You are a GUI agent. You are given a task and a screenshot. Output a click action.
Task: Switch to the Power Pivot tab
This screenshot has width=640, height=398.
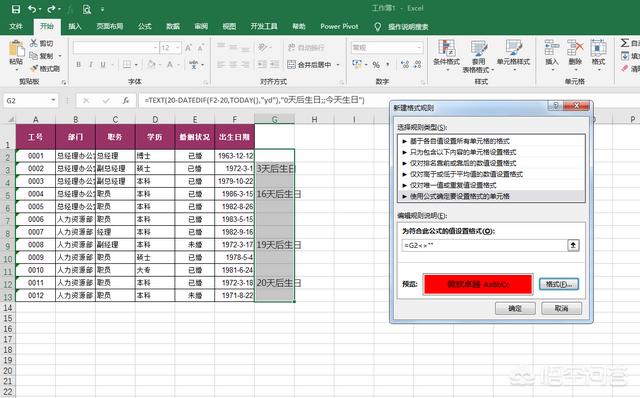(339, 27)
